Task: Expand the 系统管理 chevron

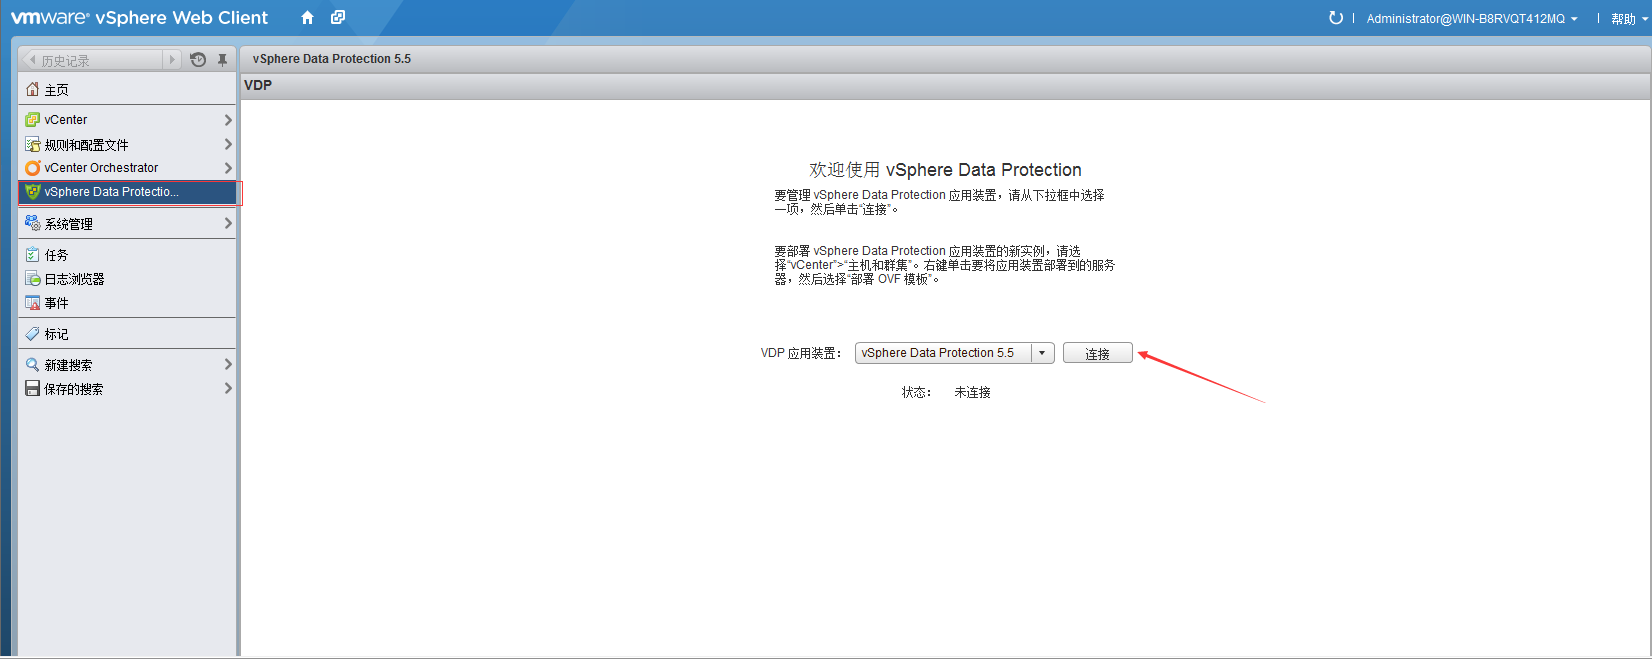Action: [x=228, y=223]
